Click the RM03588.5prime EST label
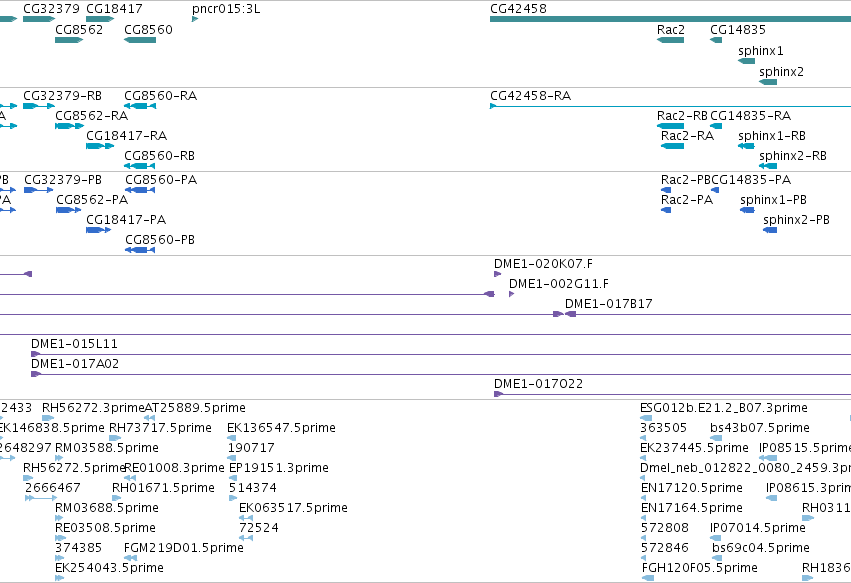 click(106, 448)
